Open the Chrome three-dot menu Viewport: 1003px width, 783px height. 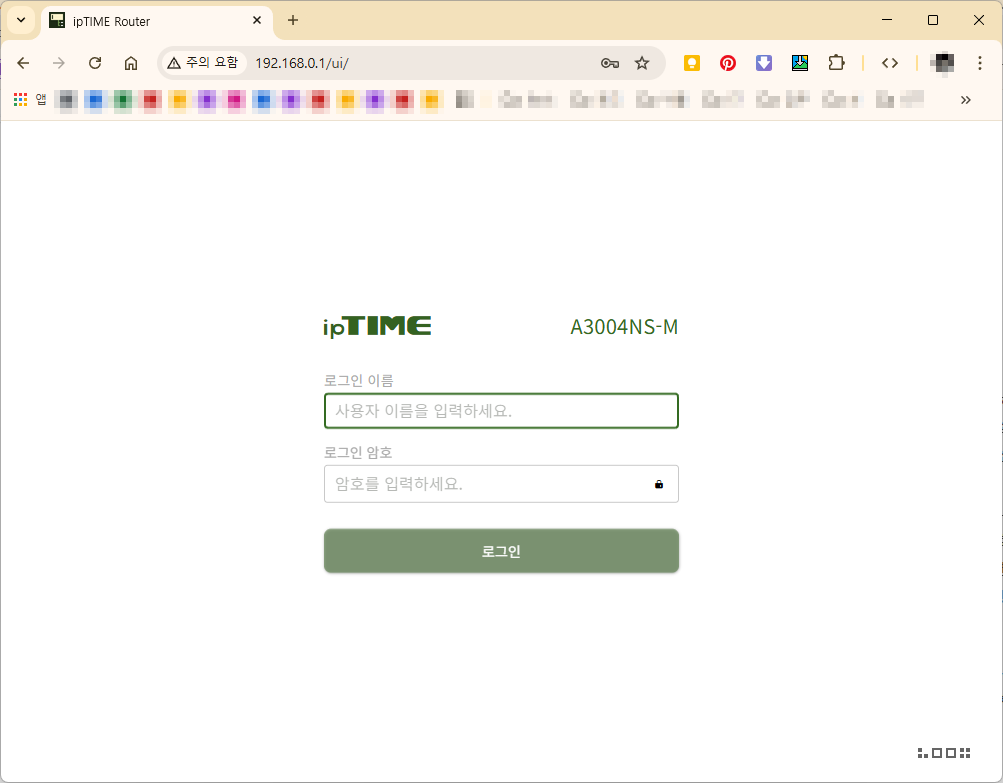pos(979,63)
